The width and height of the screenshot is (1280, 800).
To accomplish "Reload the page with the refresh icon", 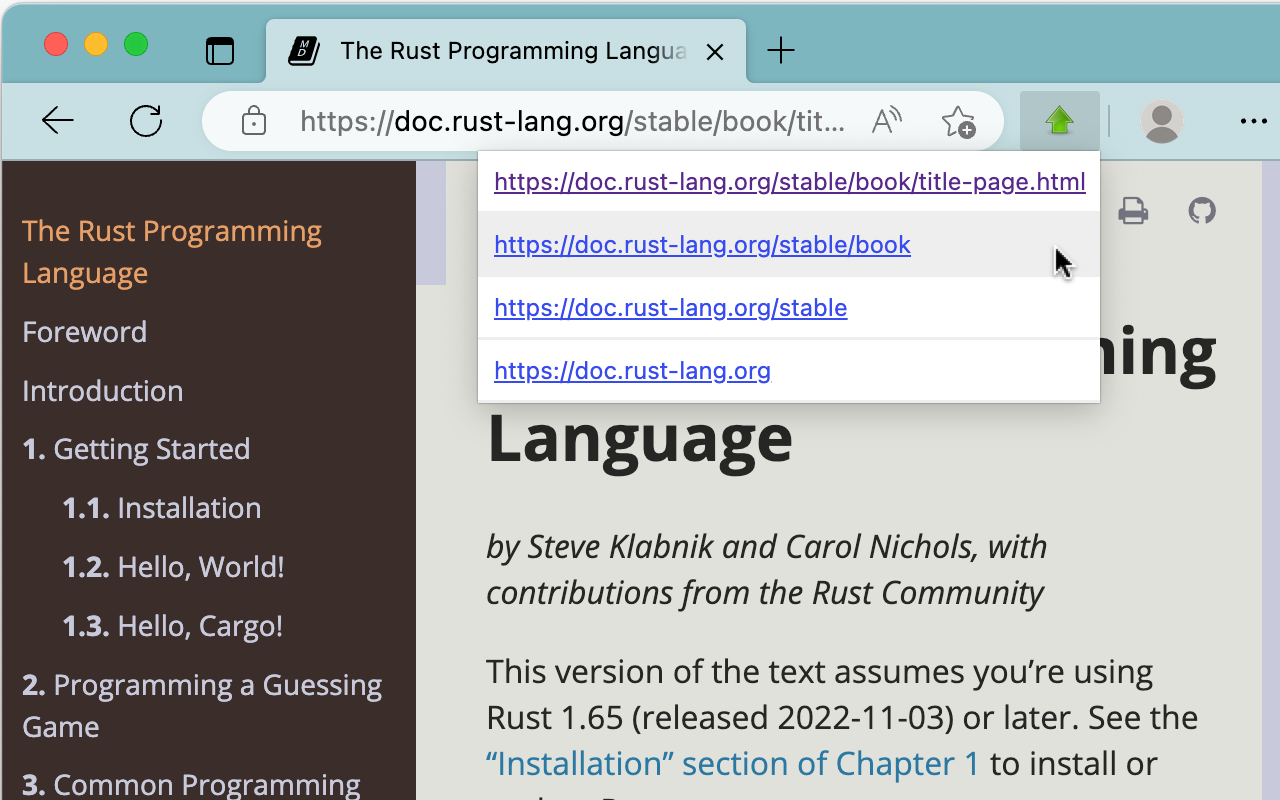I will 146,121.
